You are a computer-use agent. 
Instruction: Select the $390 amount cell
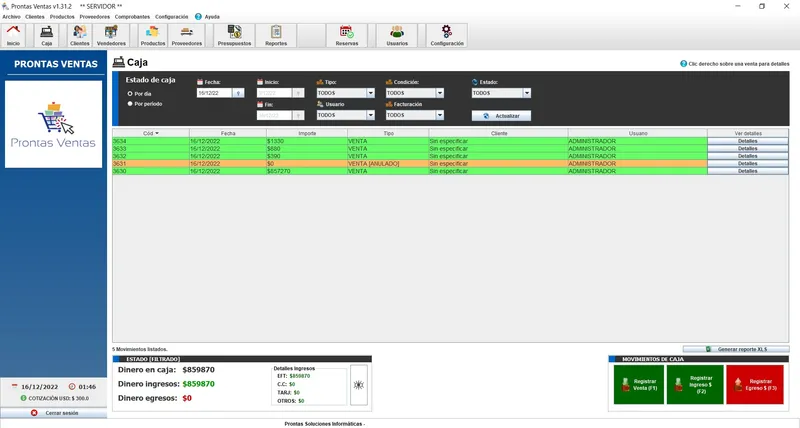point(307,156)
